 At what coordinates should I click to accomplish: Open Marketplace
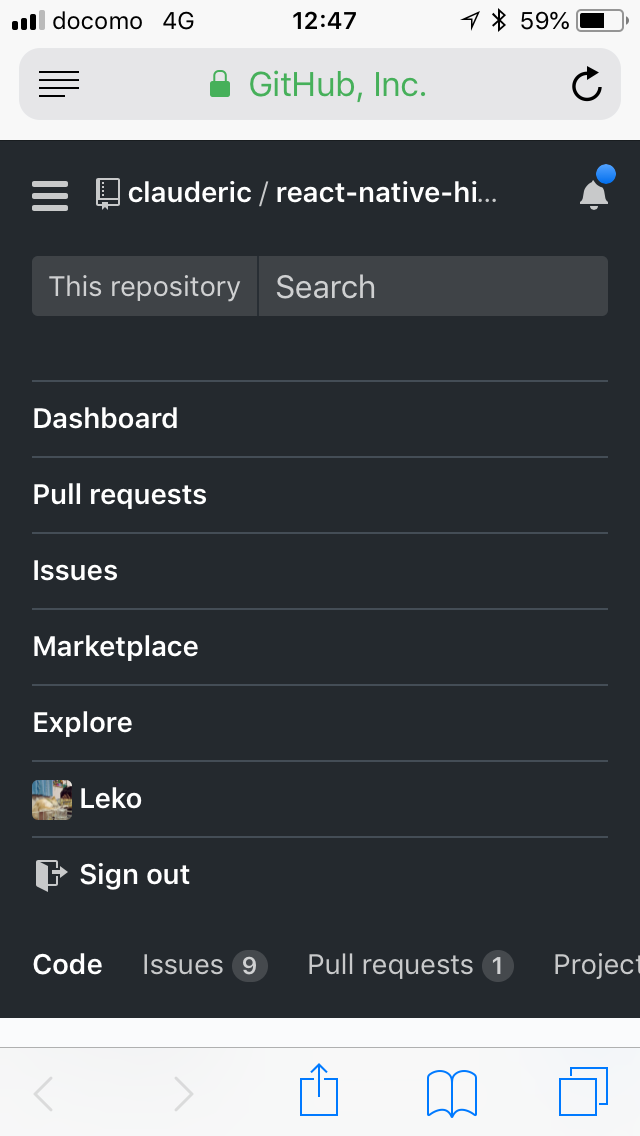click(x=116, y=647)
